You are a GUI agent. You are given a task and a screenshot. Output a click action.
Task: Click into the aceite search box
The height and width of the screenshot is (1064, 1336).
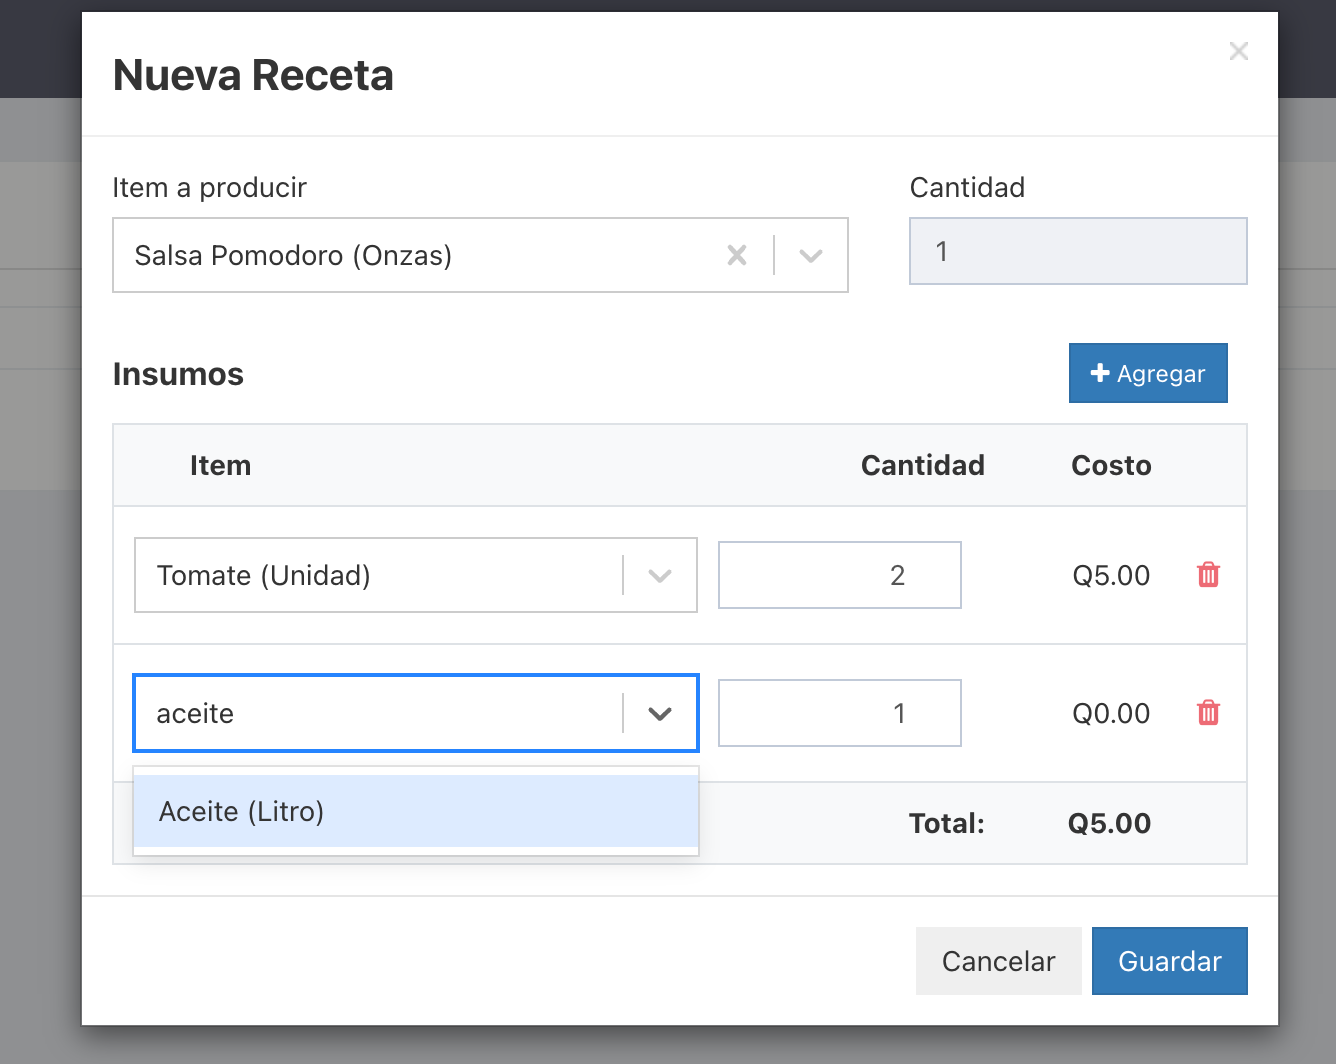click(x=380, y=713)
